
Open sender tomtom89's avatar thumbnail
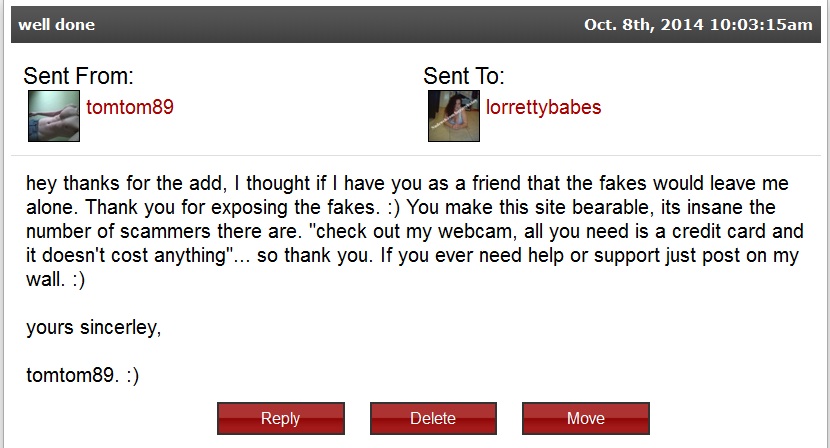click(x=53, y=116)
